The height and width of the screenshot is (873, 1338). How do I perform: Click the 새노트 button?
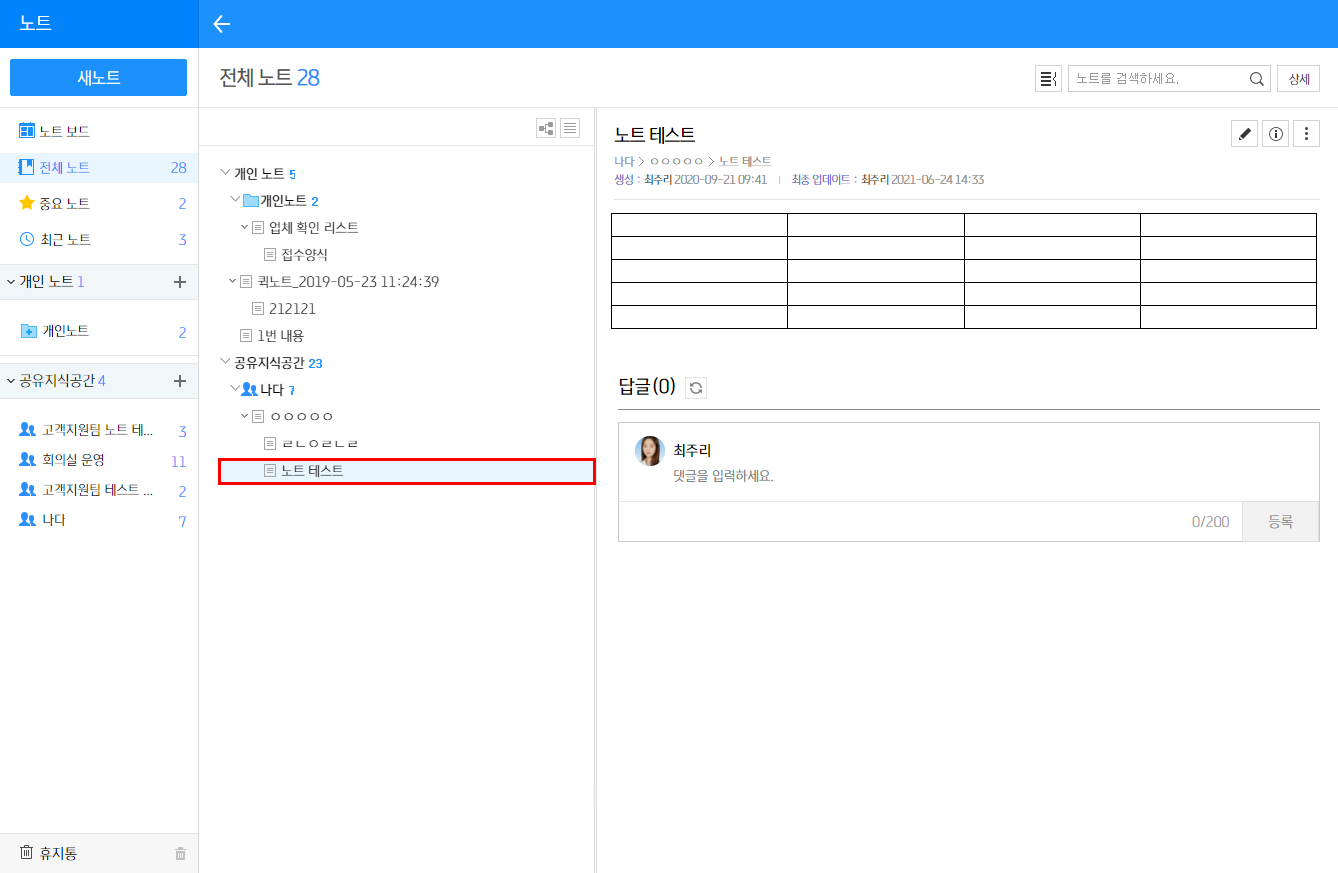coord(98,78)
